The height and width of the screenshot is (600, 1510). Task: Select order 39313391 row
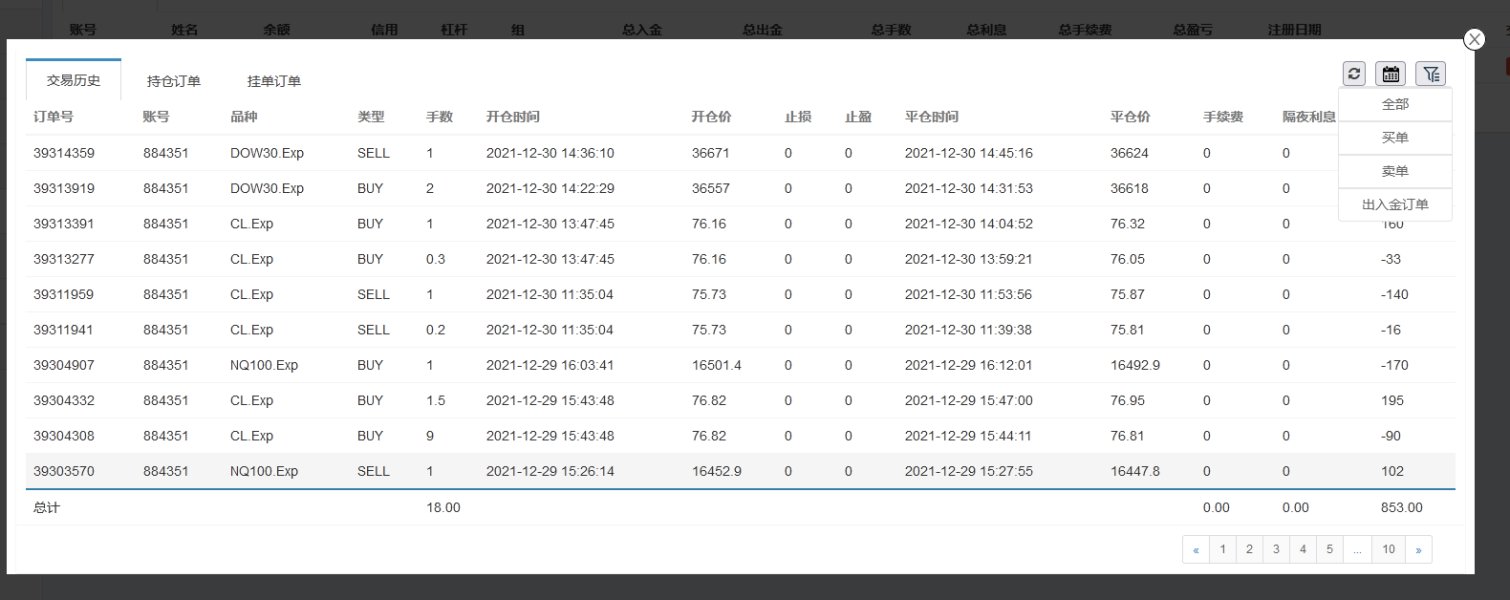coord(740,224)
